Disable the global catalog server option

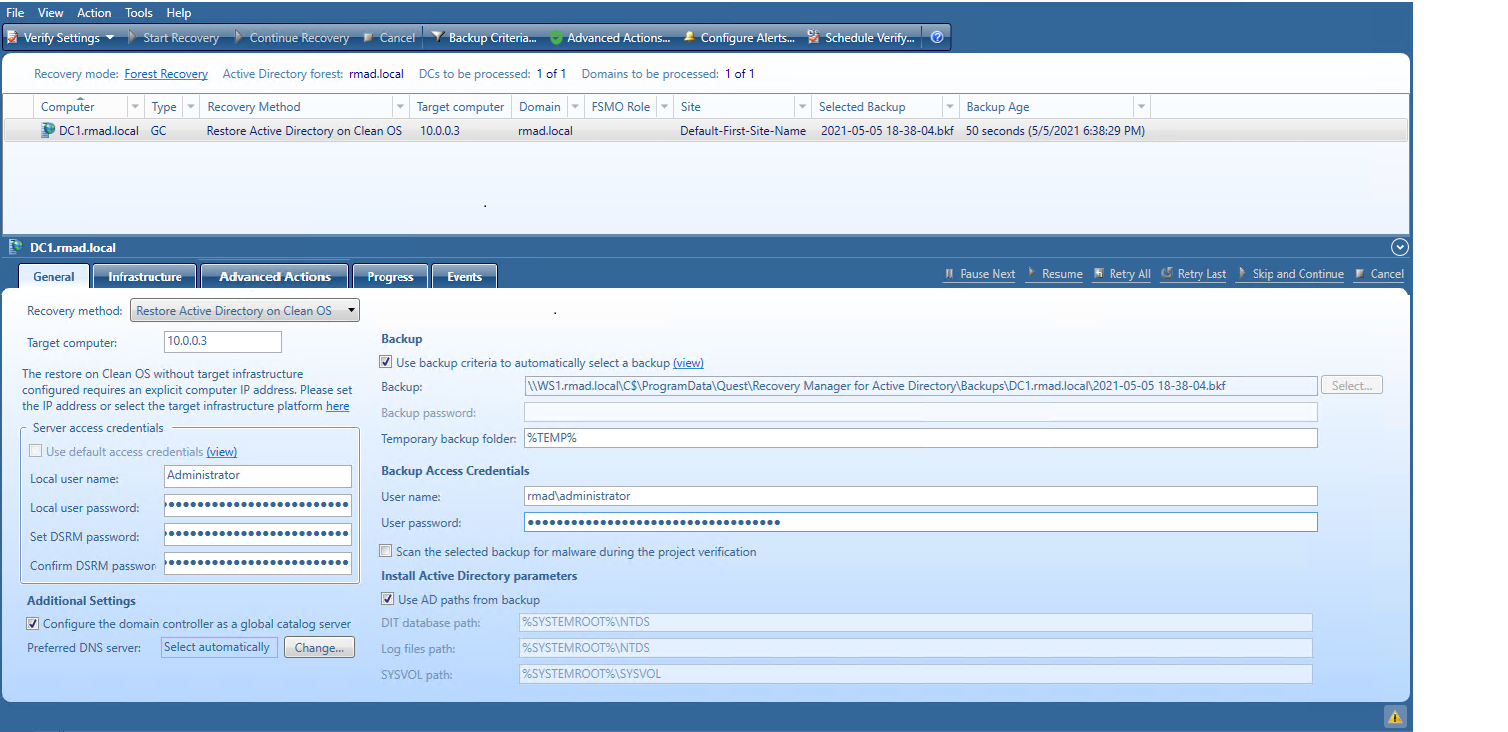[33, 623]
